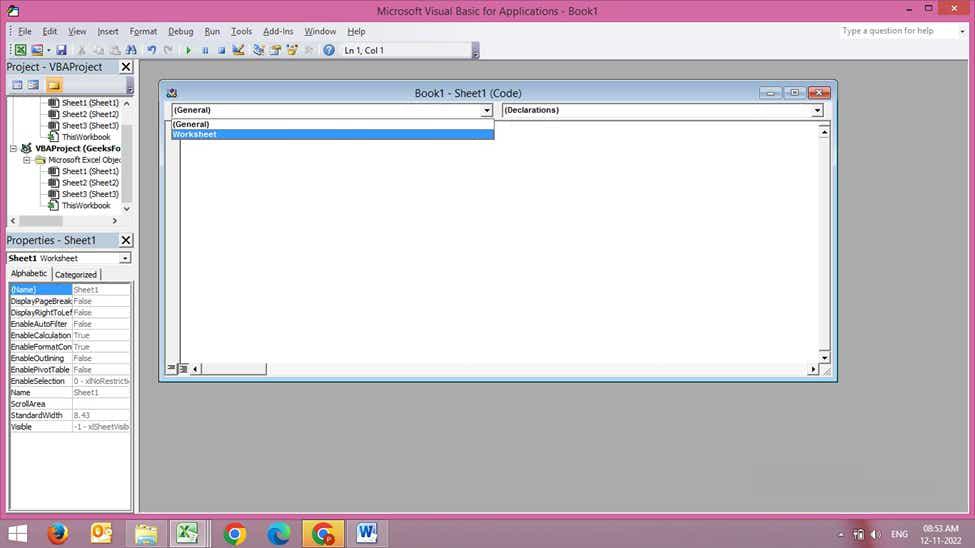
Task: Switch to the Categorized properties tab
Action: click(x=76, y=274)
